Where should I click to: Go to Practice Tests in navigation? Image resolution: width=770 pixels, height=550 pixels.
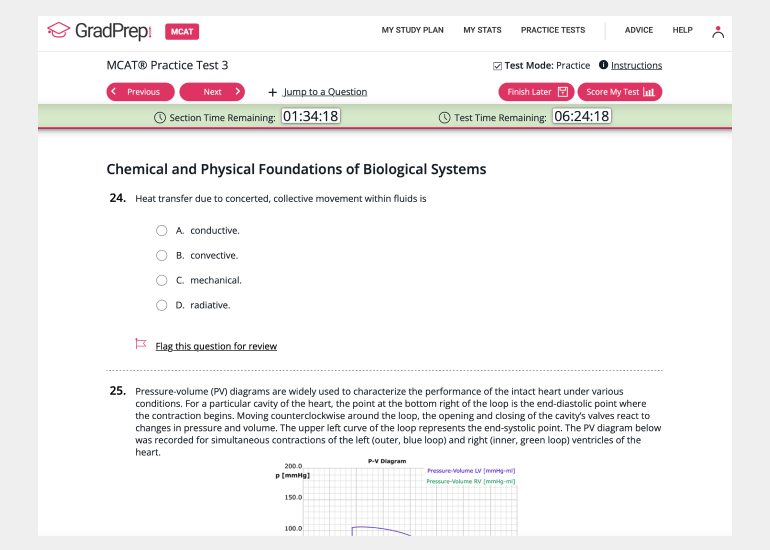click(x=553, y=30)
